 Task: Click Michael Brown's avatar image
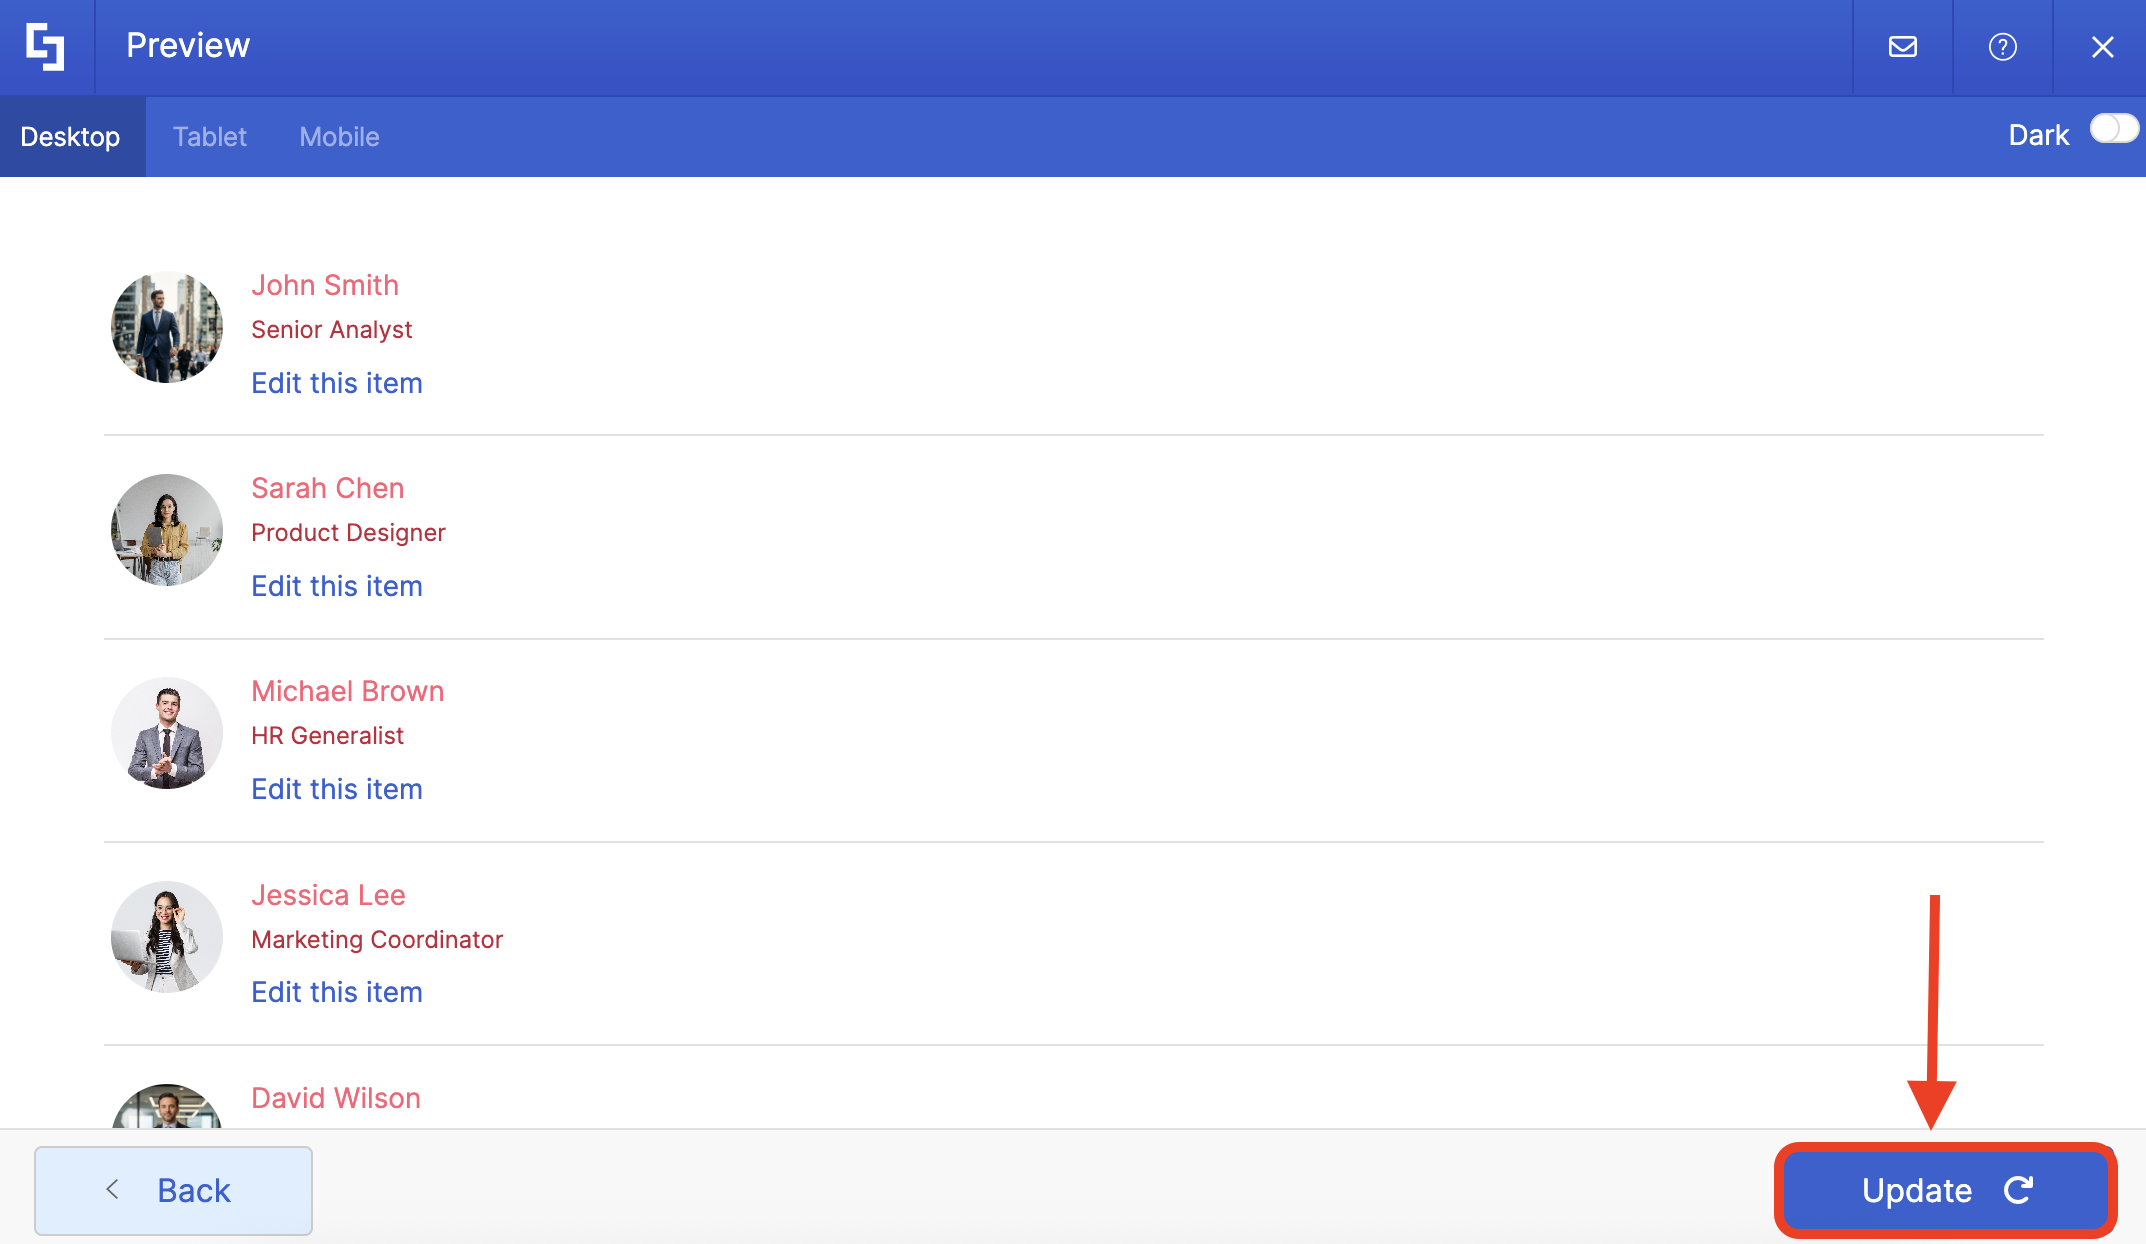pyautogui.click(x=167, y=733)
